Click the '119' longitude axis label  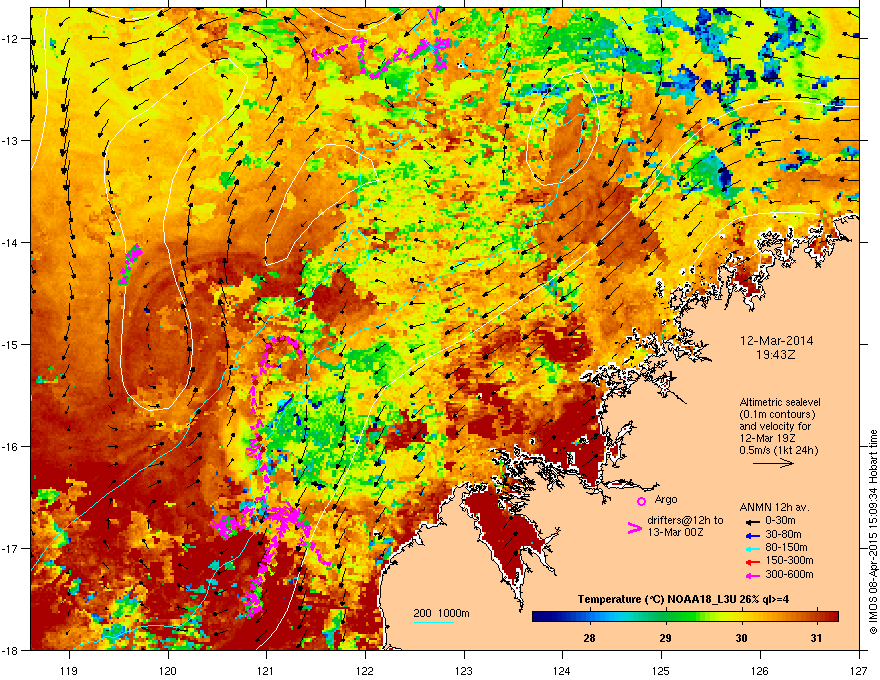pos(69,671)
